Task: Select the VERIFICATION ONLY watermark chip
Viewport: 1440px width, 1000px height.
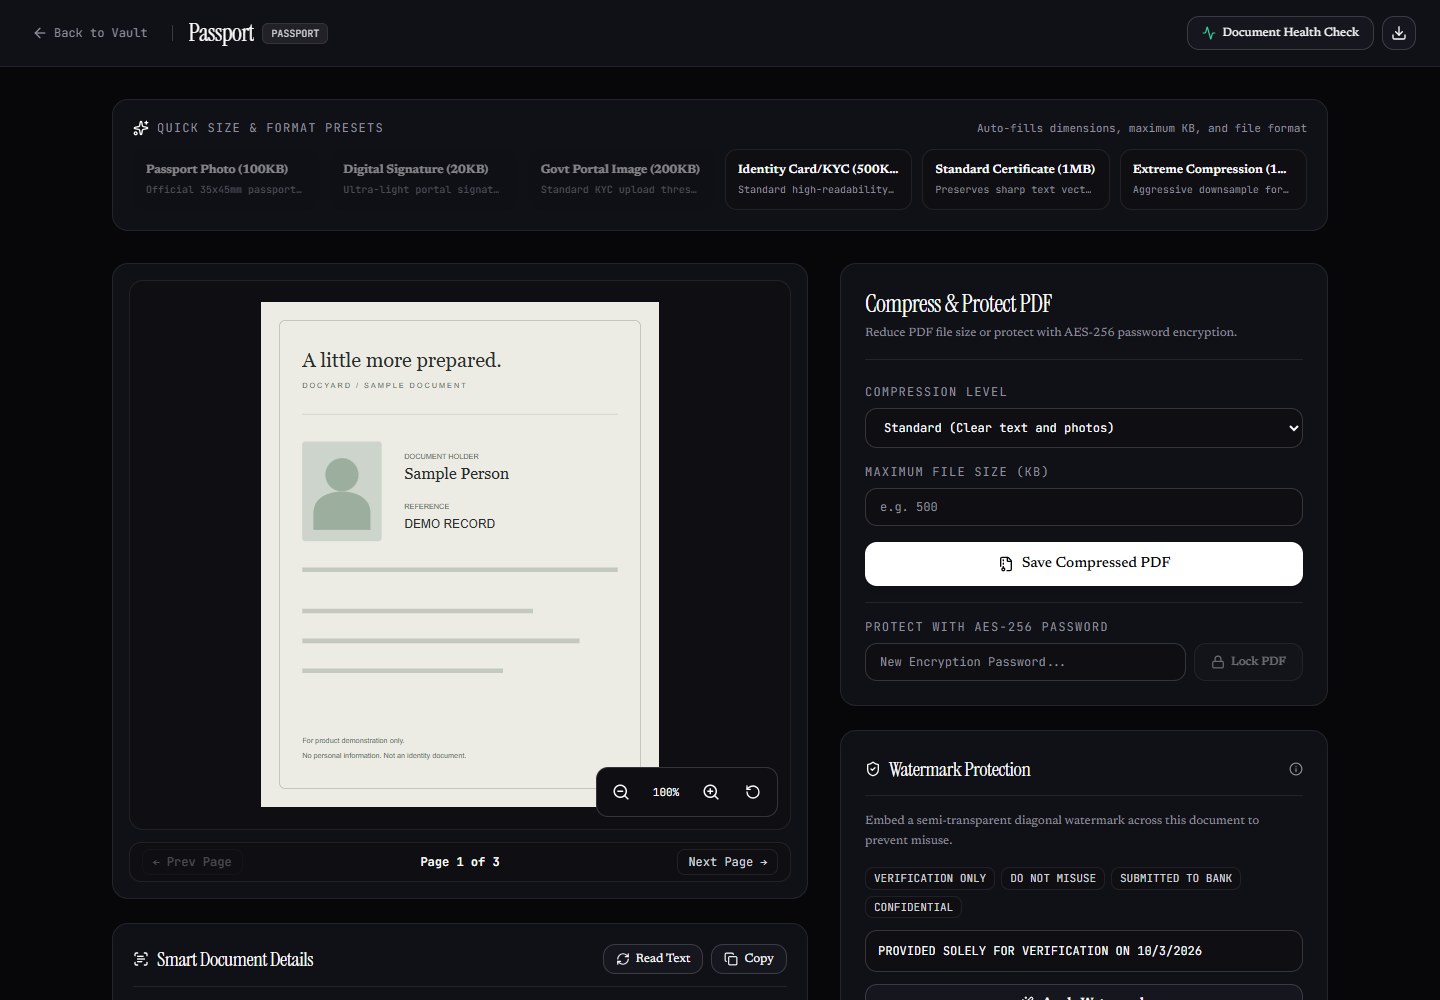Action: click(930, 879)
